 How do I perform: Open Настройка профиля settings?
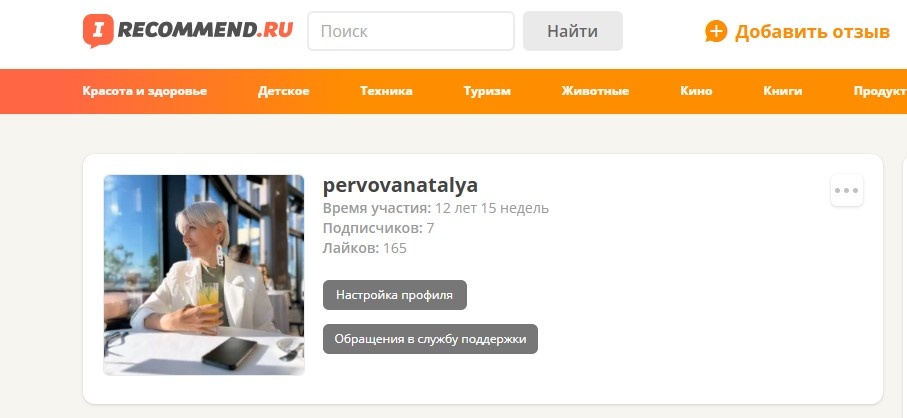coord(394,295)
